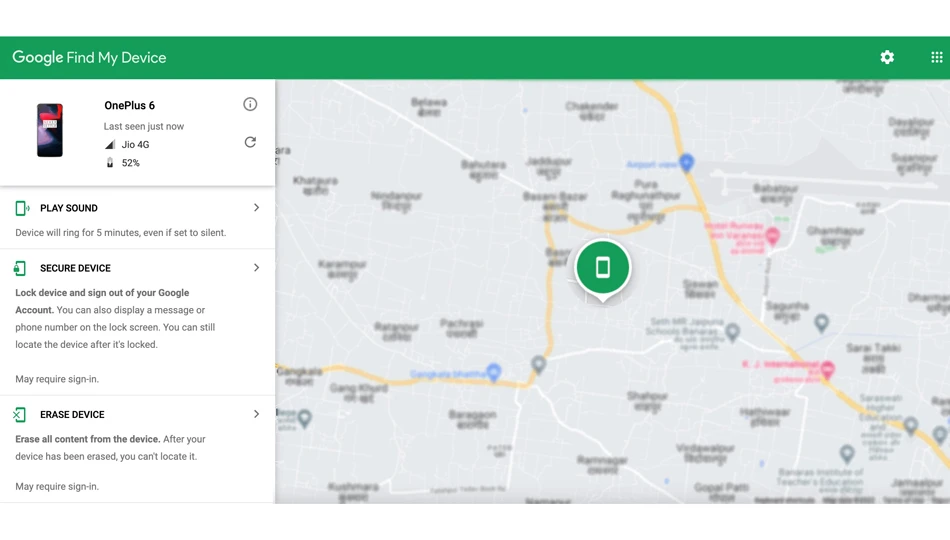Click the 'Last seen just now' text
This screenshot has width=950, height=540.
tap(144, 126)
